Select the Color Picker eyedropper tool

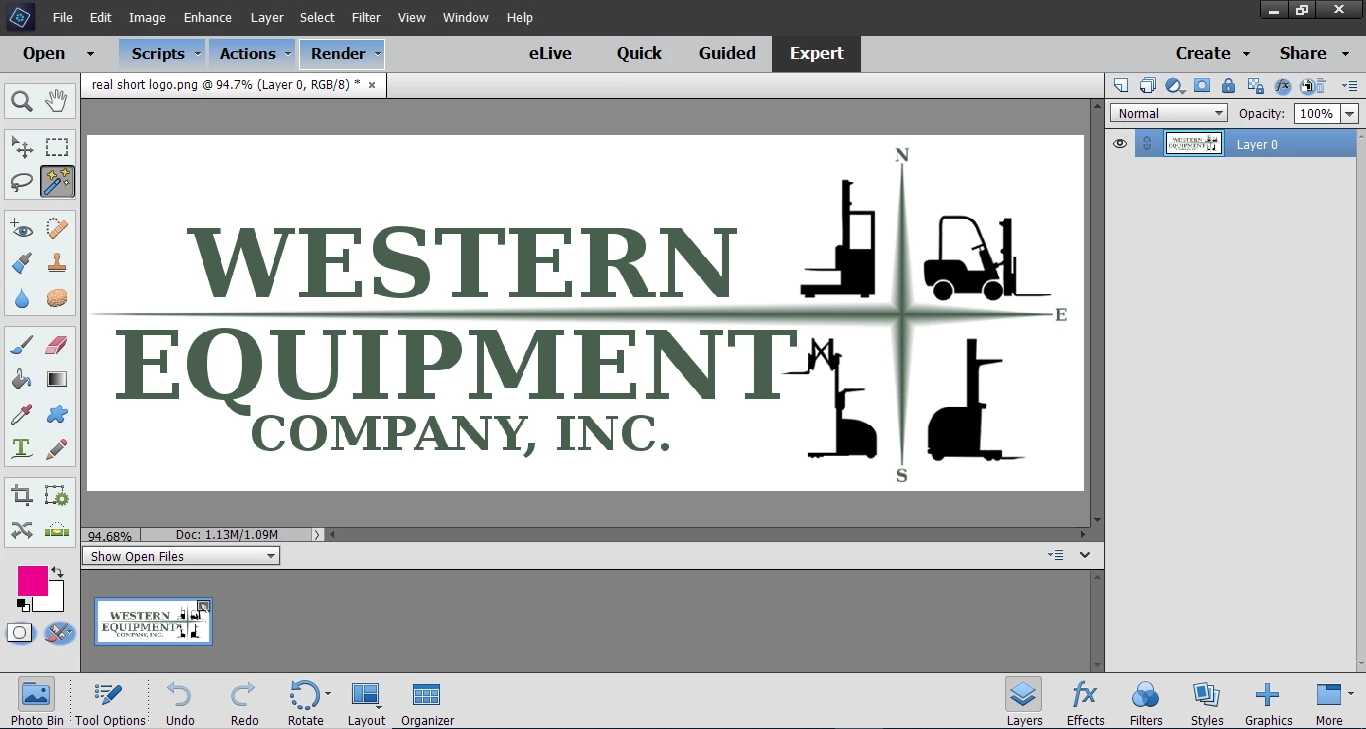22,414
